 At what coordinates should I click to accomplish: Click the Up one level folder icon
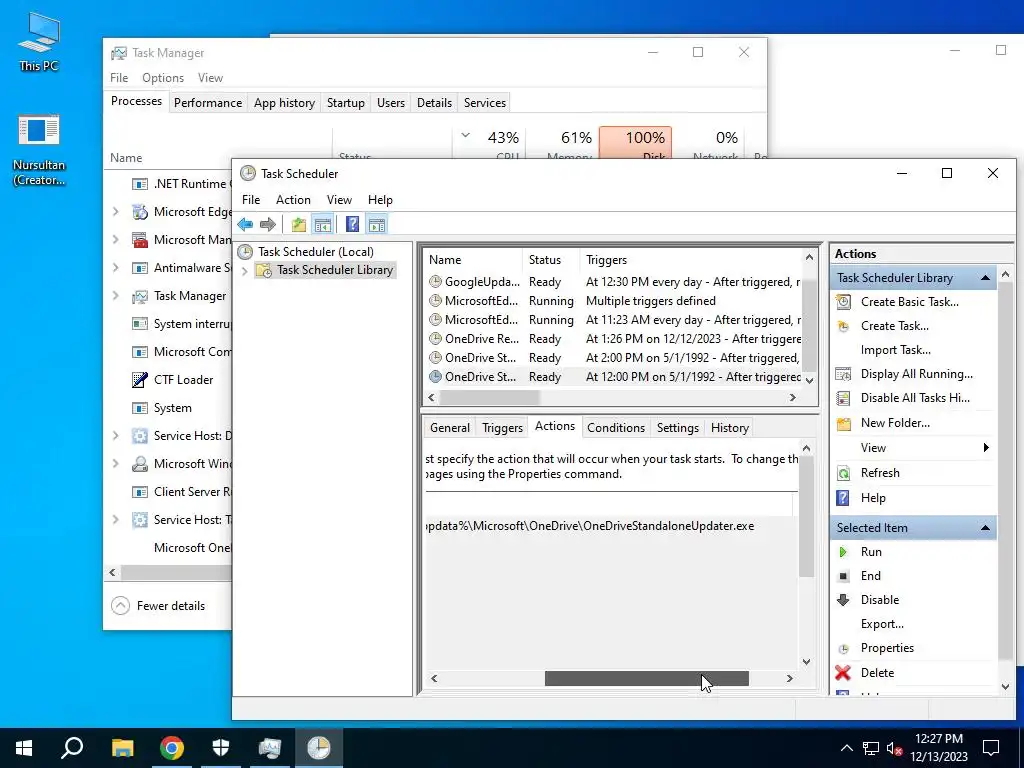298,225
